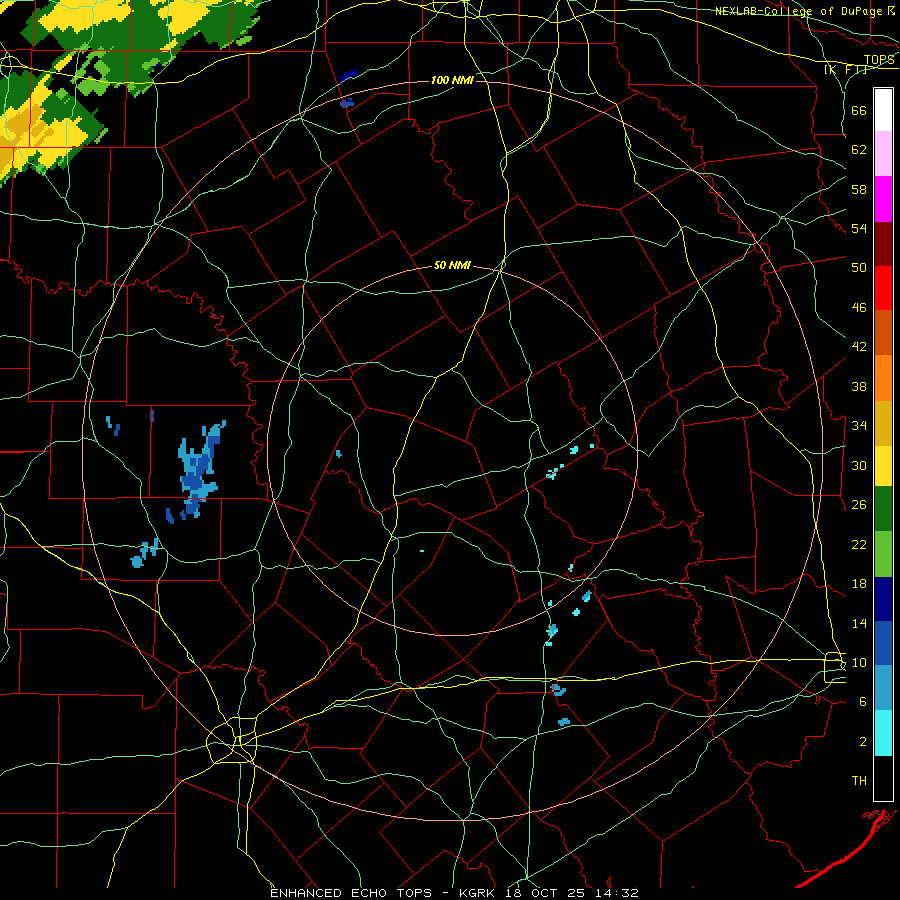Click the "42" legend value
This screenshot has width=900, height=900.
[859, 346]
